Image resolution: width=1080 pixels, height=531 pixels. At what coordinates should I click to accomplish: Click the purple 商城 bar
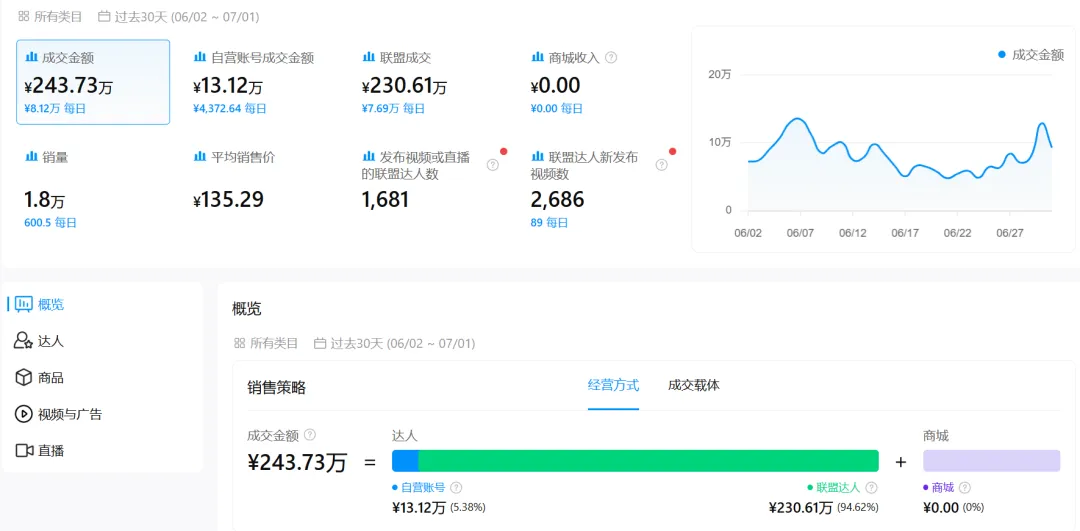[991, 461]
